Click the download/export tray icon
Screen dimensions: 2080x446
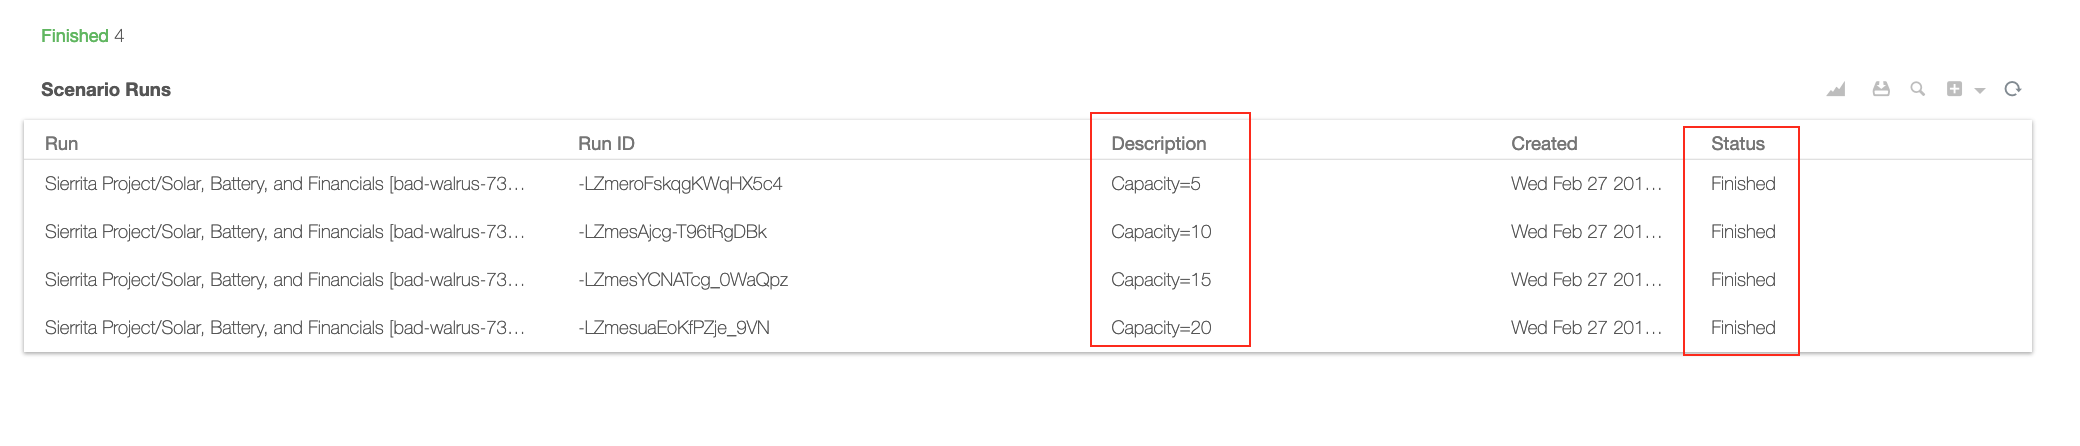pyautogui.click(x=1881, y=89)
